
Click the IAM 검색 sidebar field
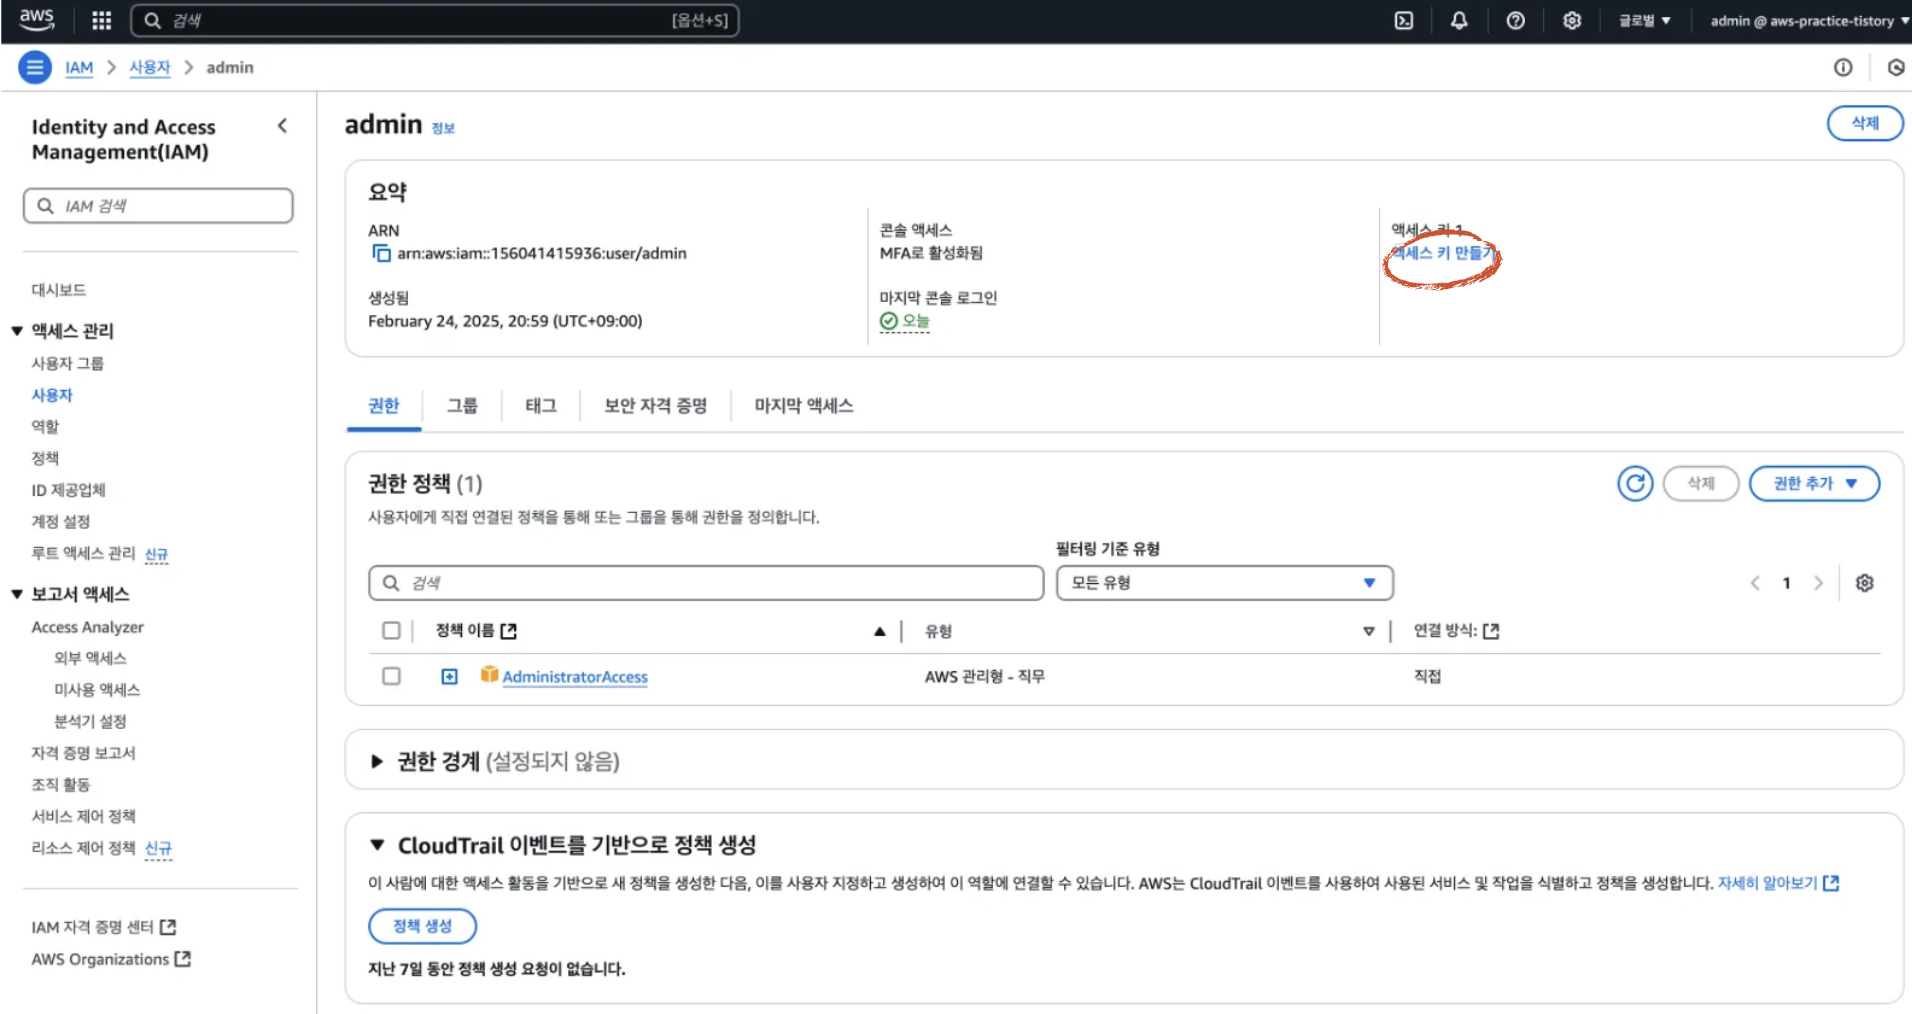click(x=158, y=205)
